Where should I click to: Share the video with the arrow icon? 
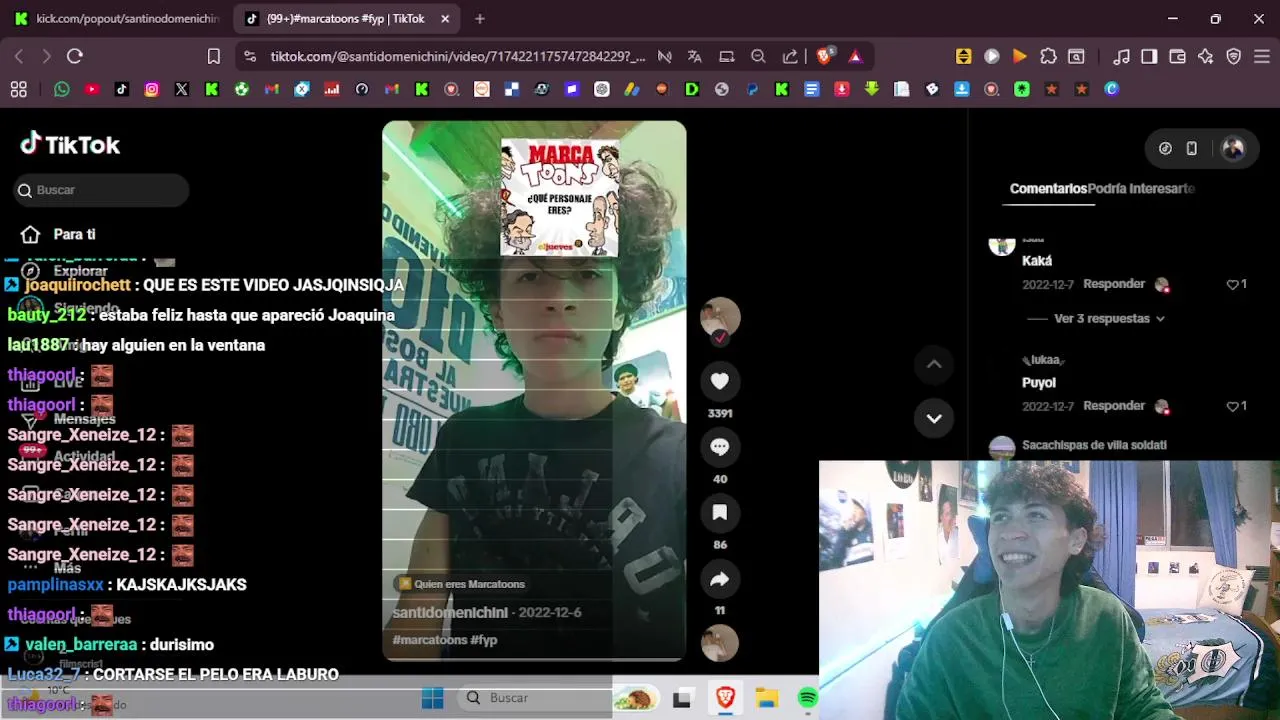coord(719,579)
